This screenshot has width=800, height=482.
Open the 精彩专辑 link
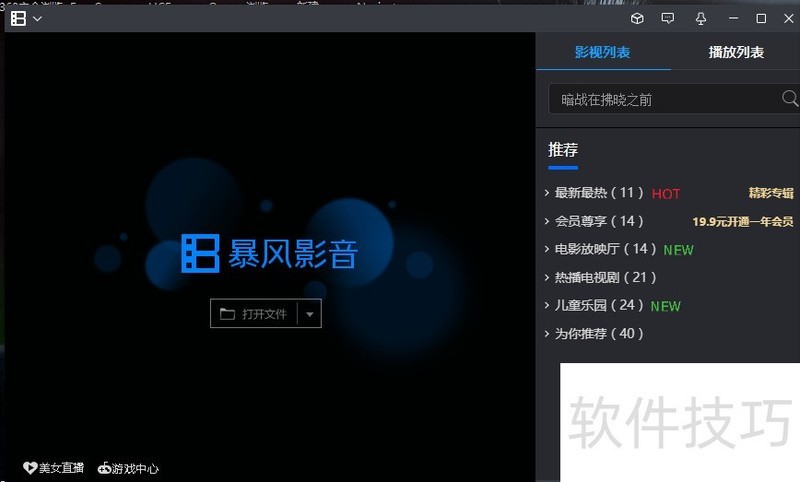pyautogui.click(x=771, y=193)
